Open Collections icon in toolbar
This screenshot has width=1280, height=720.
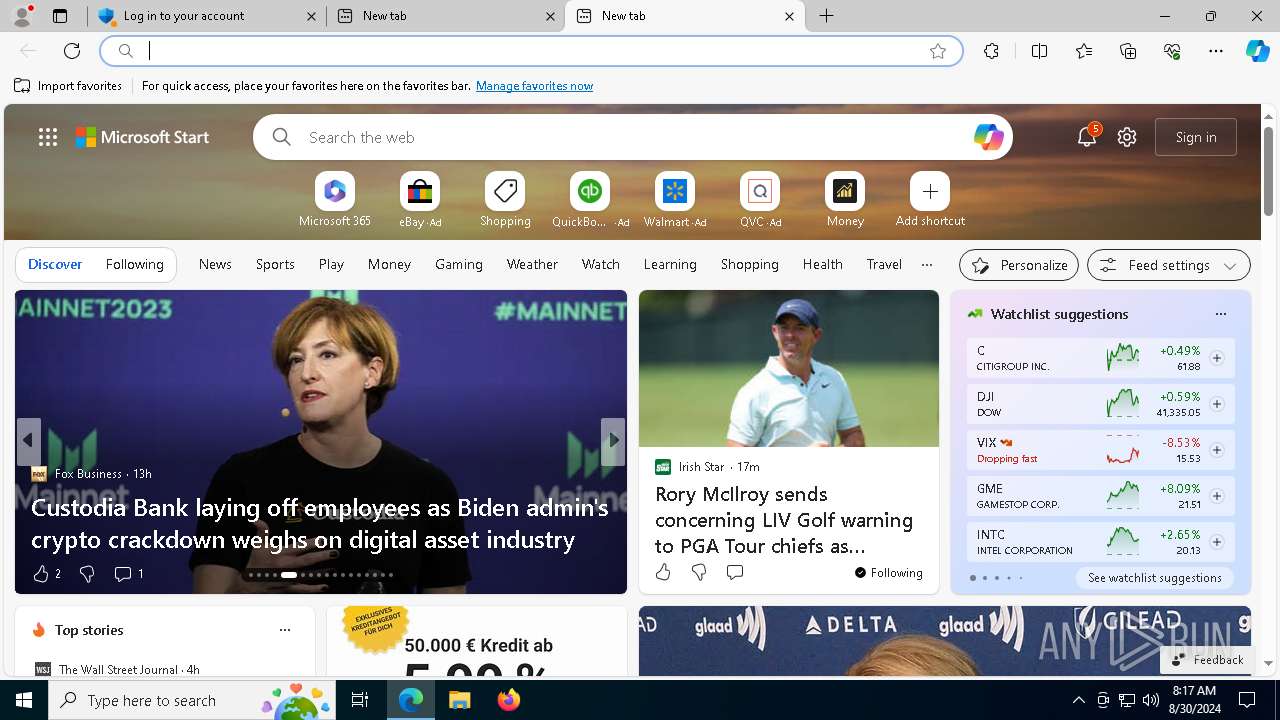[x=1128, y=51]
